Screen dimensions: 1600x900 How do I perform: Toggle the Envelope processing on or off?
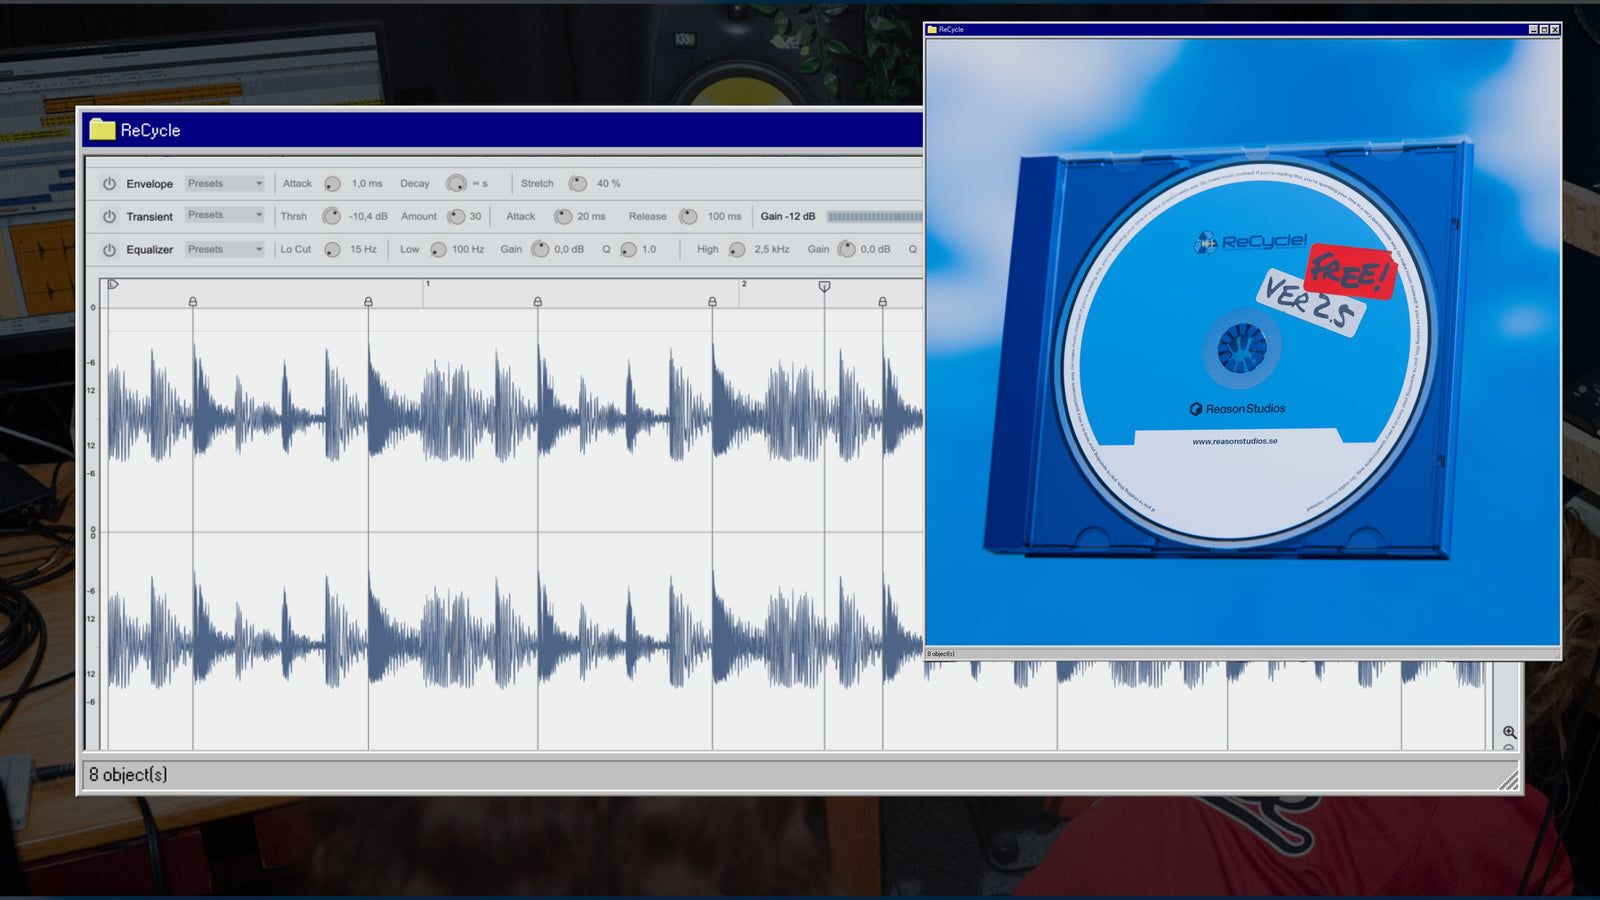click(x=110, y=184)
